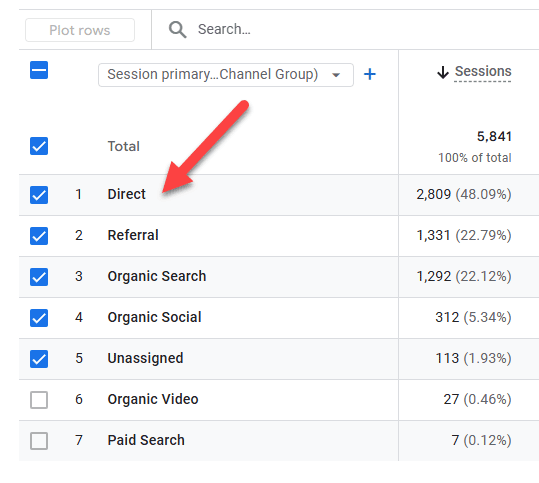The image size is (539, 483).
Task: Uncheck the Organic Search row checkbox
Action: (x=39, y=277)
